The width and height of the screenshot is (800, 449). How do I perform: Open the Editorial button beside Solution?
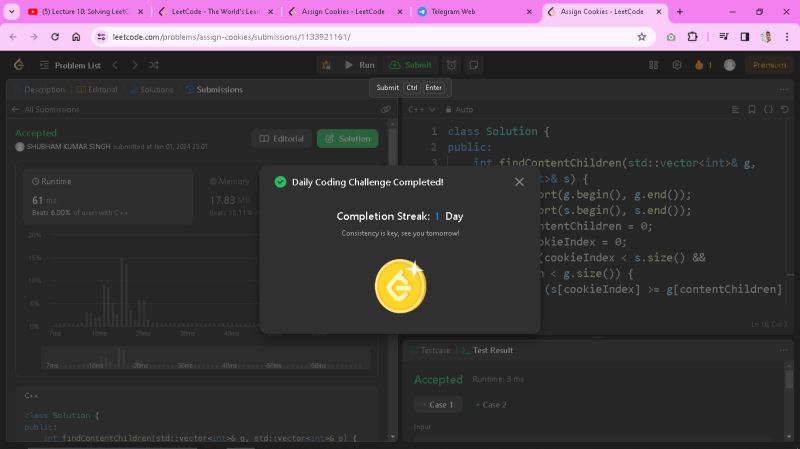pyautogui.click(x=282, y=139)
